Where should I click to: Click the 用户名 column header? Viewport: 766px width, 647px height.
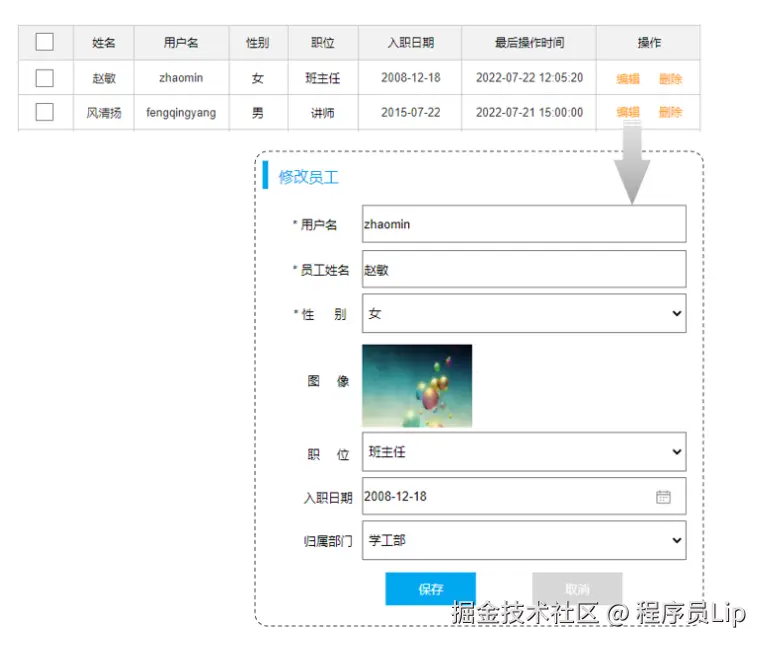point(181,43)
